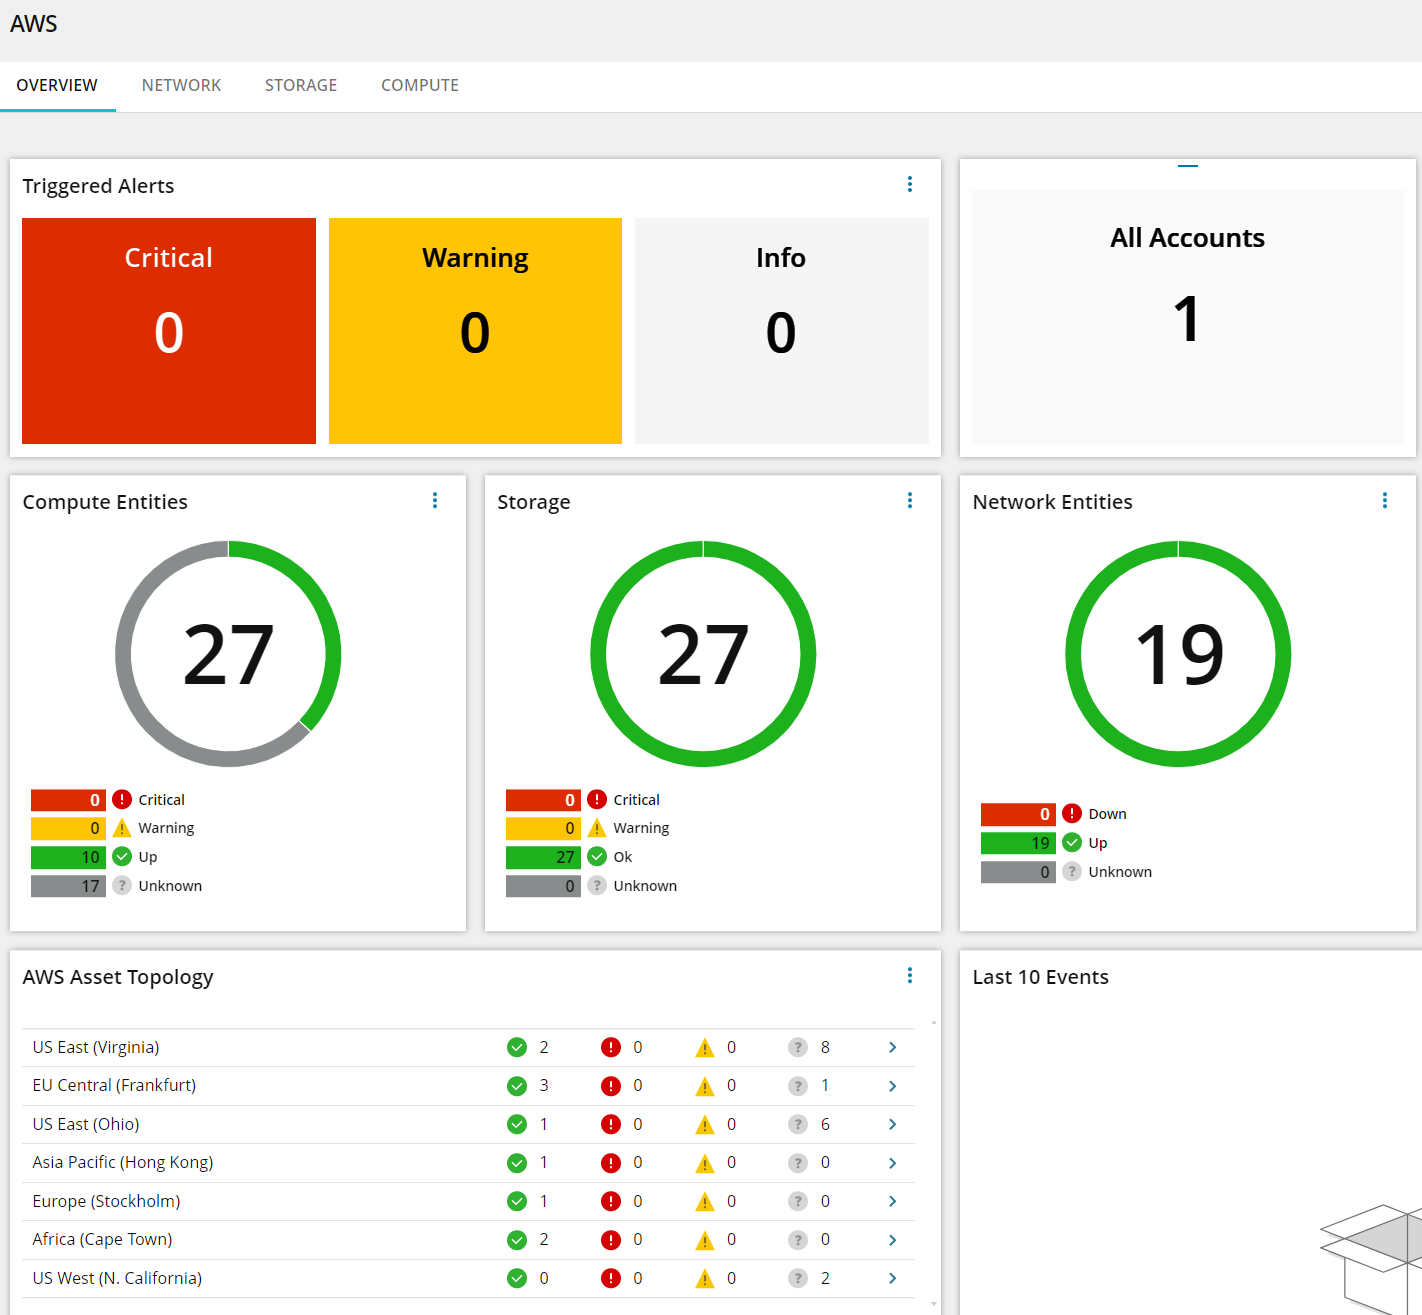Click warning triangle icon in US East (Ohio) row
The image size is (1422, 1315).
(x=705, y=1125)
